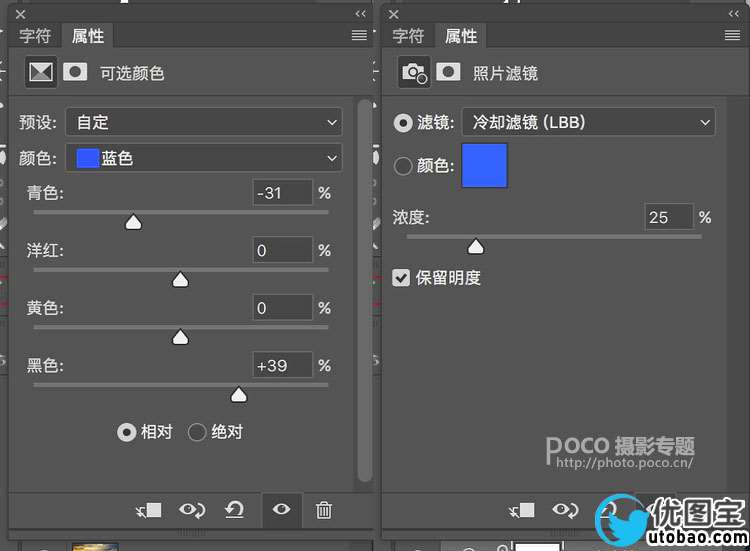The width and height of the screenshot is (750, 551).
Task: View previous state in Photo Filter panel
Action: (565, 510)
